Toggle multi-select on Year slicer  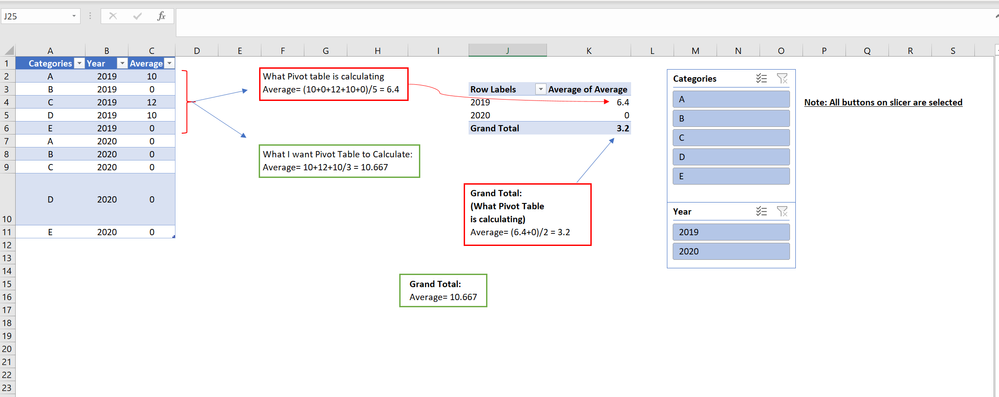click(x=761, y=211)
